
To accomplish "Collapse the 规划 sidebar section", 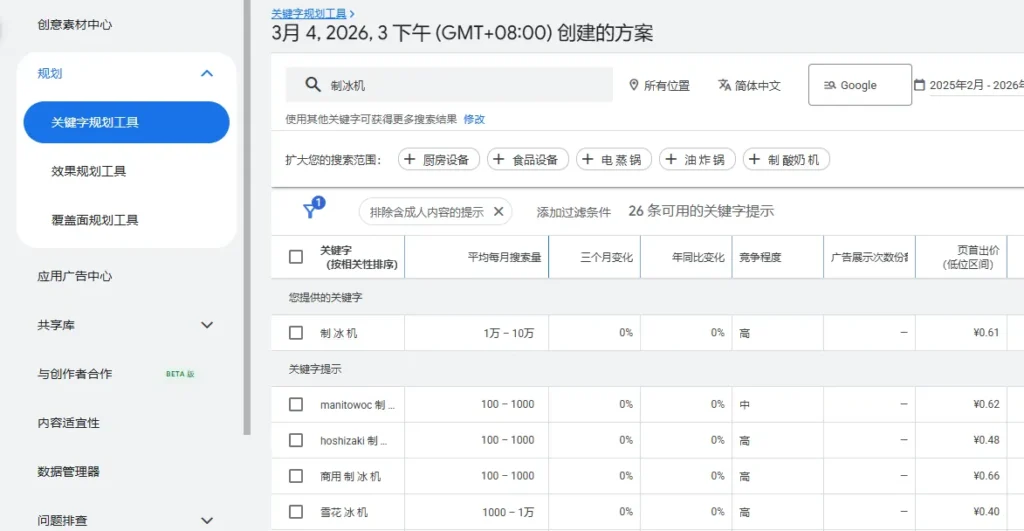I will click(206, 73).
